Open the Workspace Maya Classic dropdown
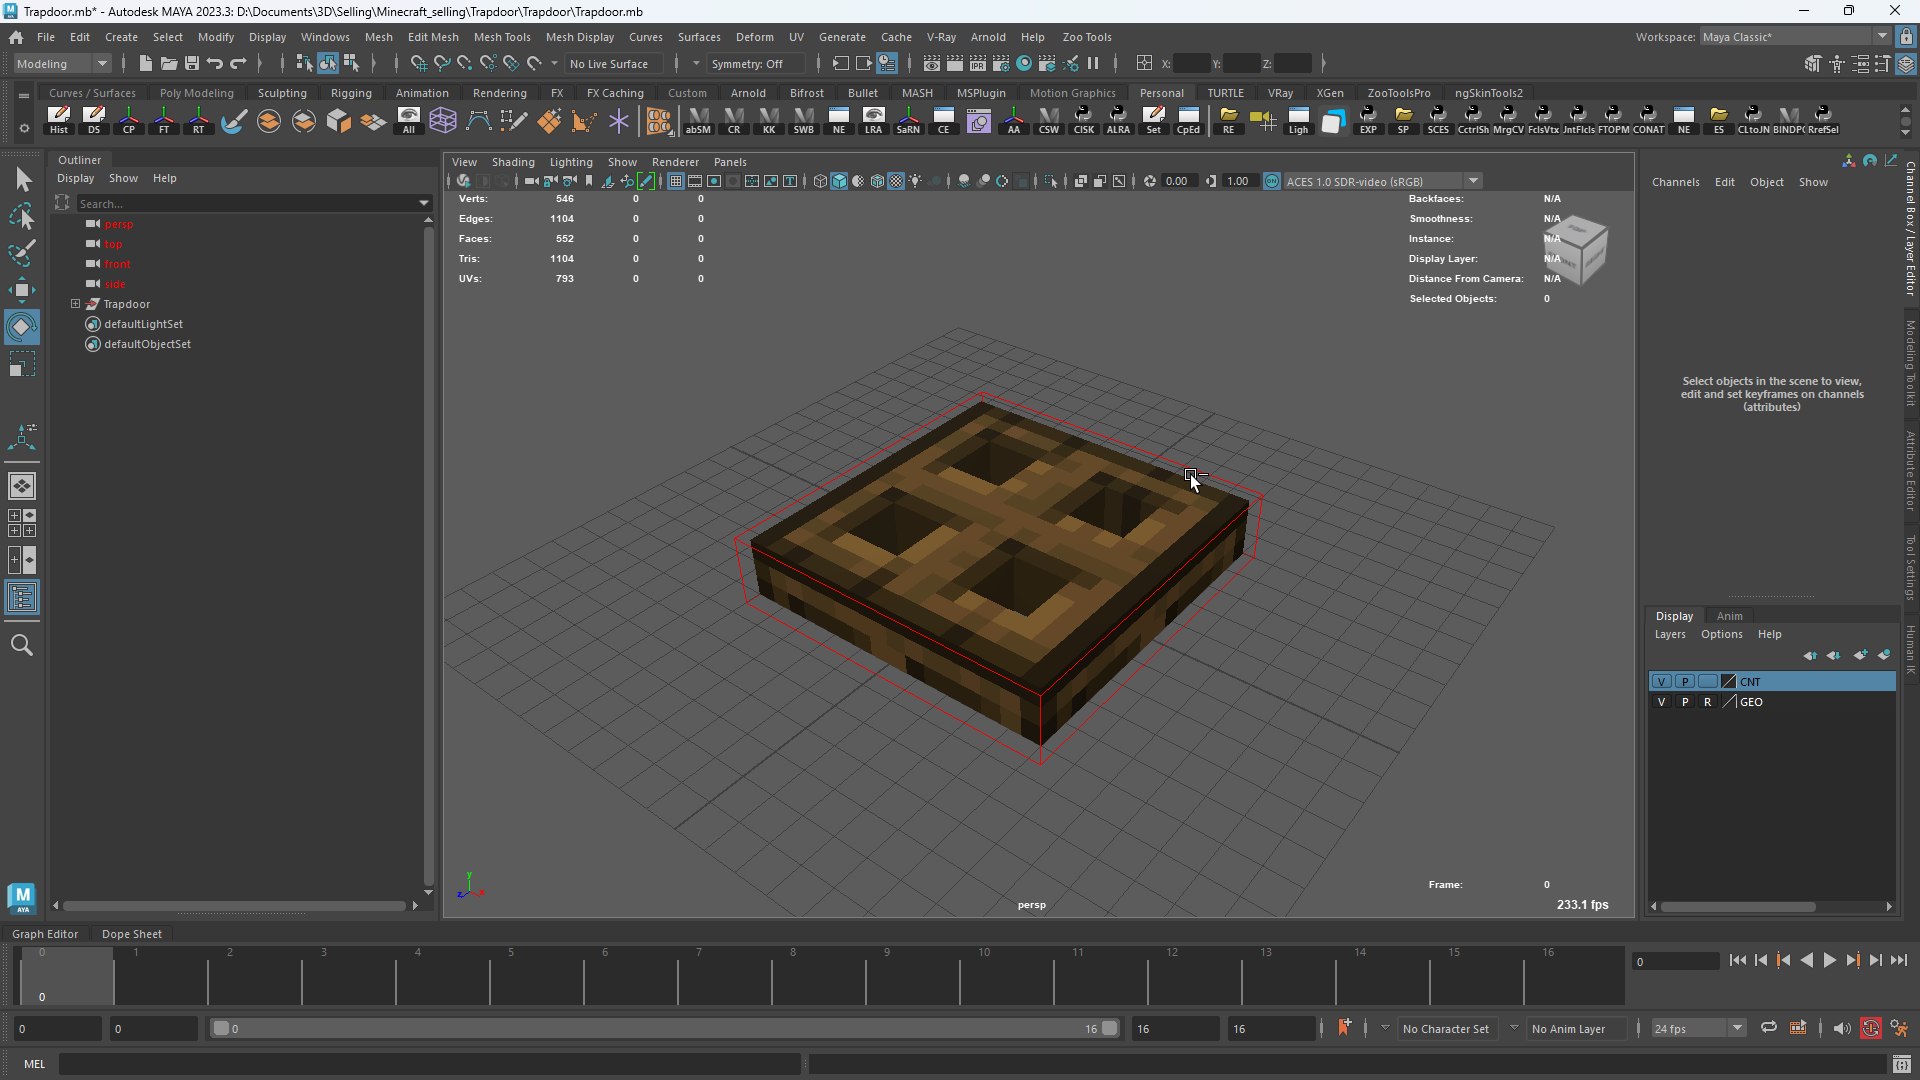This screenshot has height=1080, width=1920. (1795, 37)
